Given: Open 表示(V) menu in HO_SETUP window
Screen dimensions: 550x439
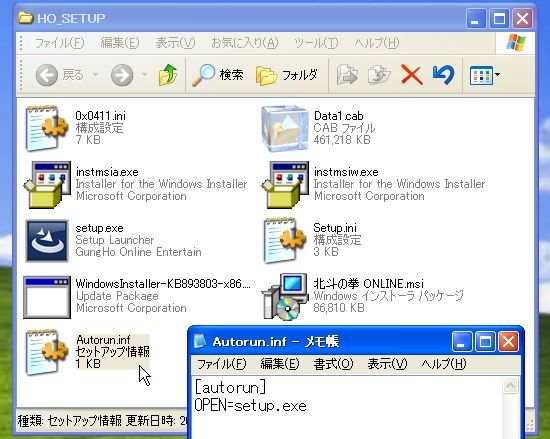Looking at the screenshot, I should (175, 43).
